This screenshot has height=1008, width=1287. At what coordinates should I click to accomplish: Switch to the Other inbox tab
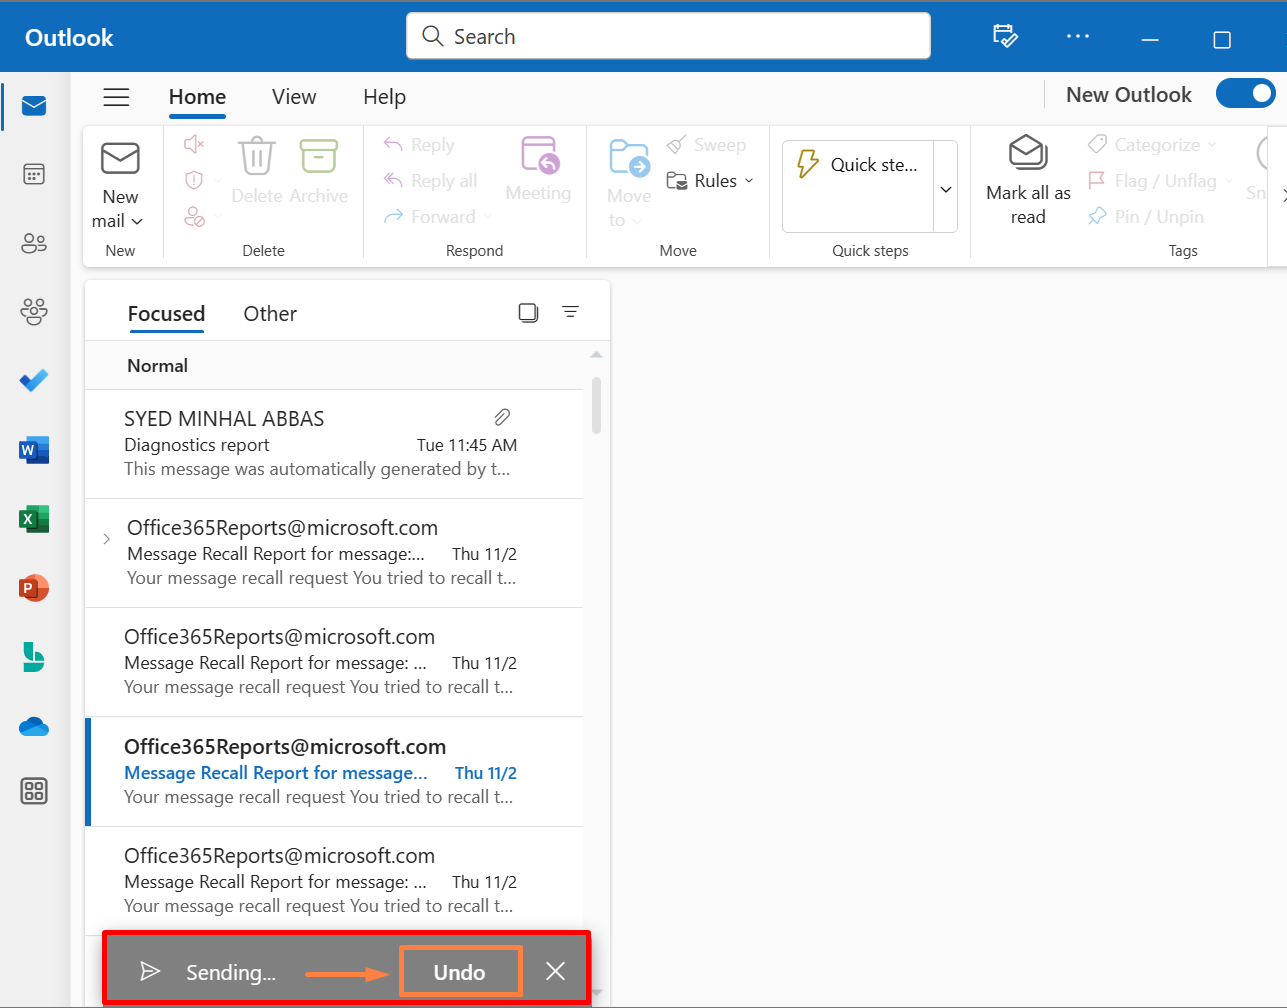tap(270, 314)
